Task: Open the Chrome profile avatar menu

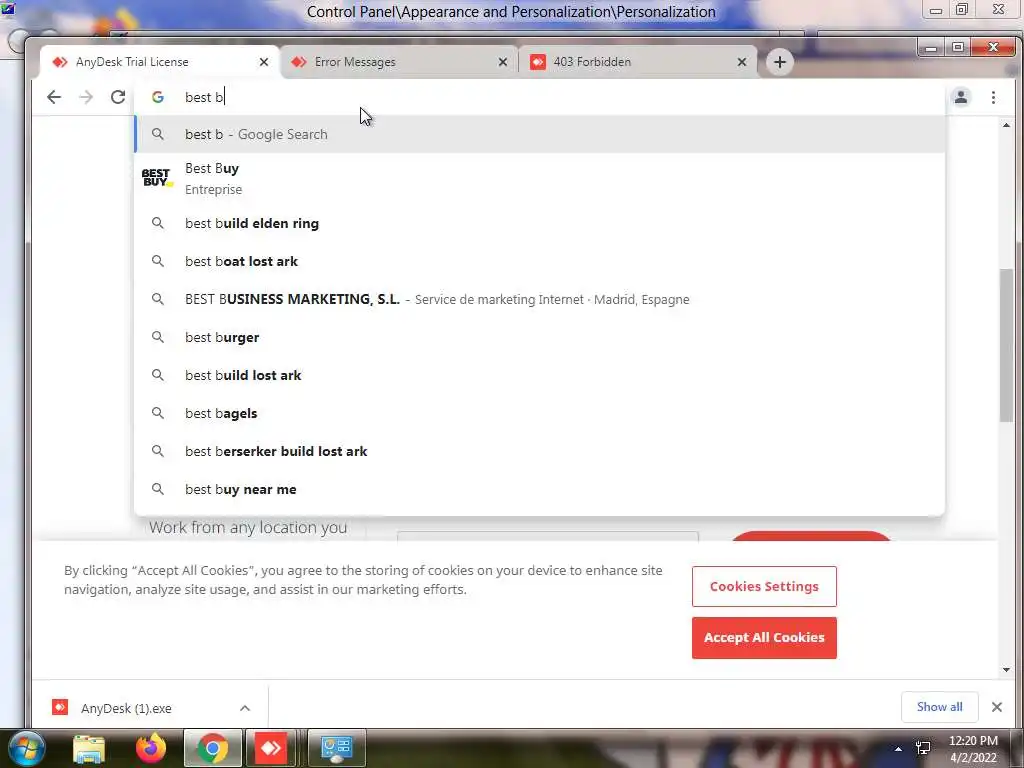Action: (x=961, y=97)
